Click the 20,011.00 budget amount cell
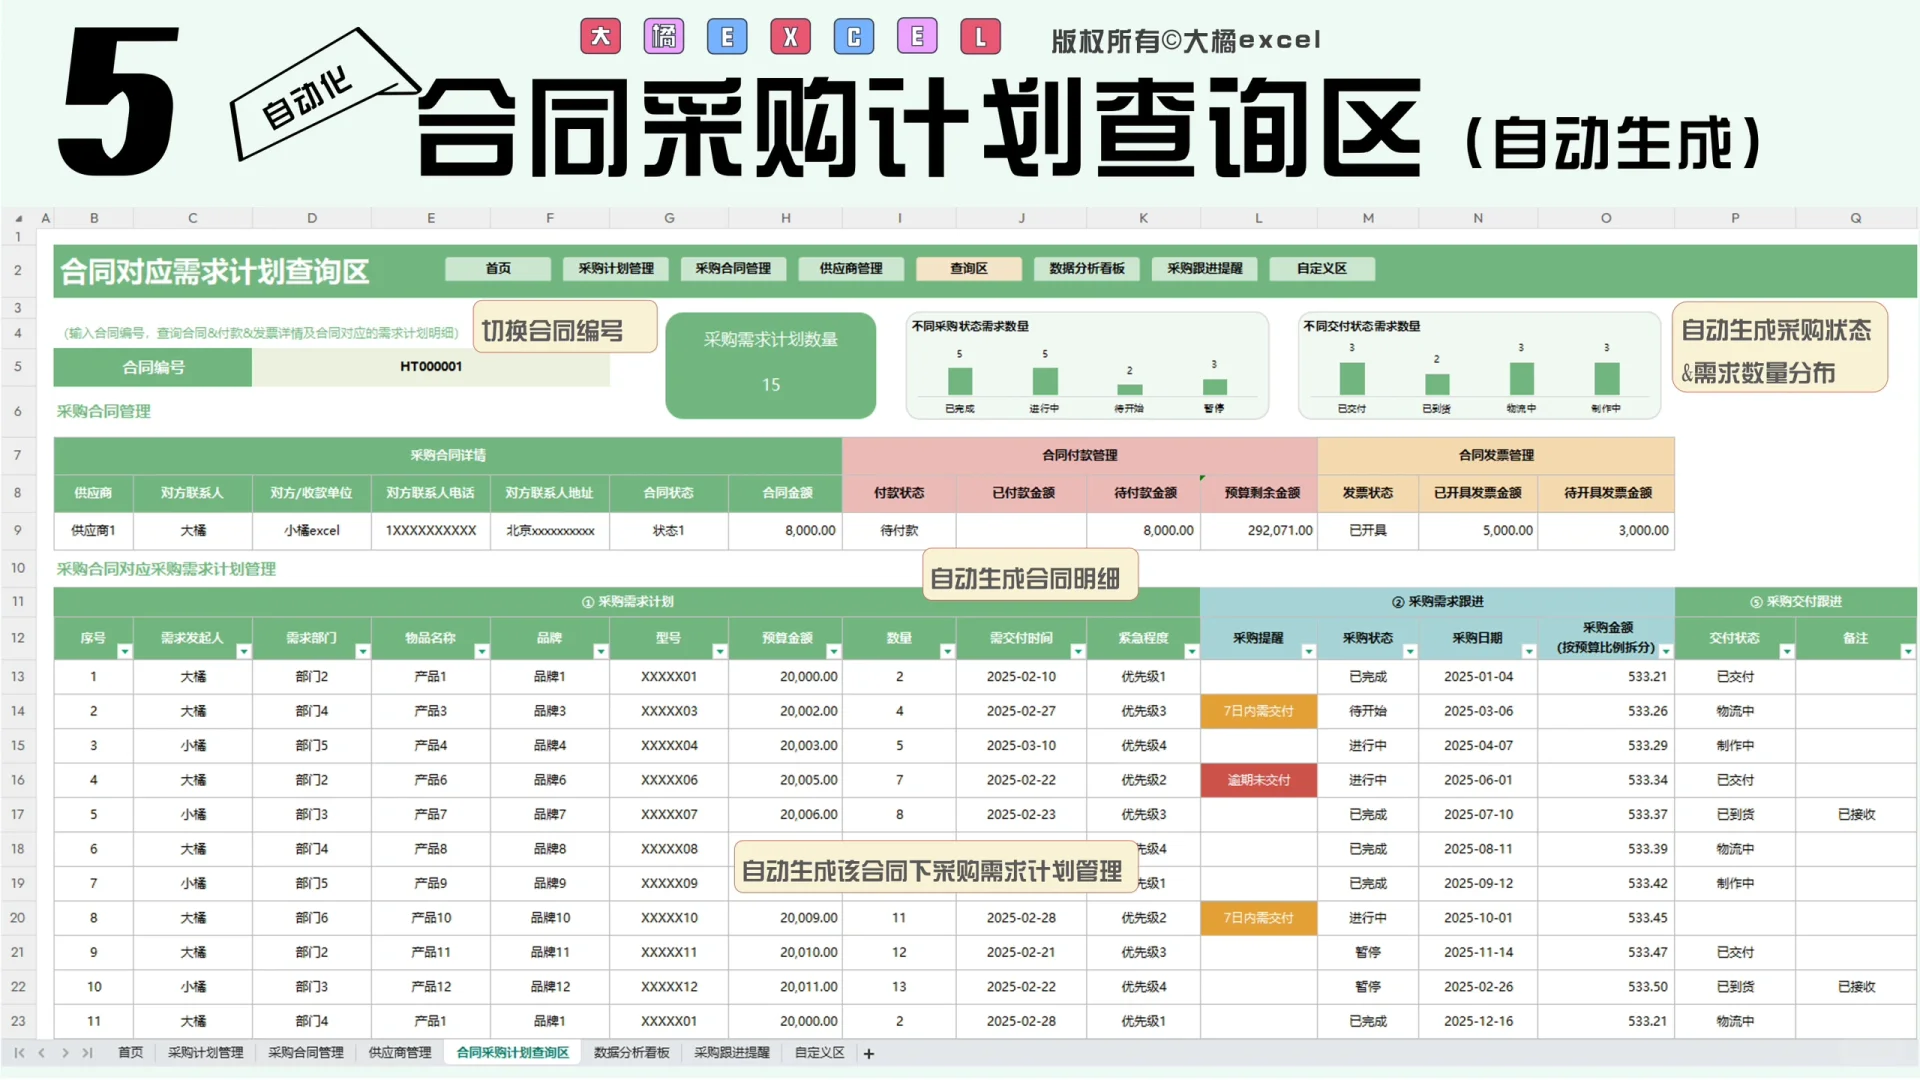 [x=786, y=987]
